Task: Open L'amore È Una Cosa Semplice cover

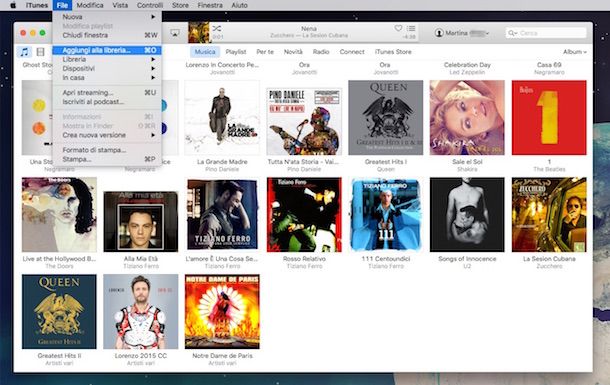Action: click(222, 214)
